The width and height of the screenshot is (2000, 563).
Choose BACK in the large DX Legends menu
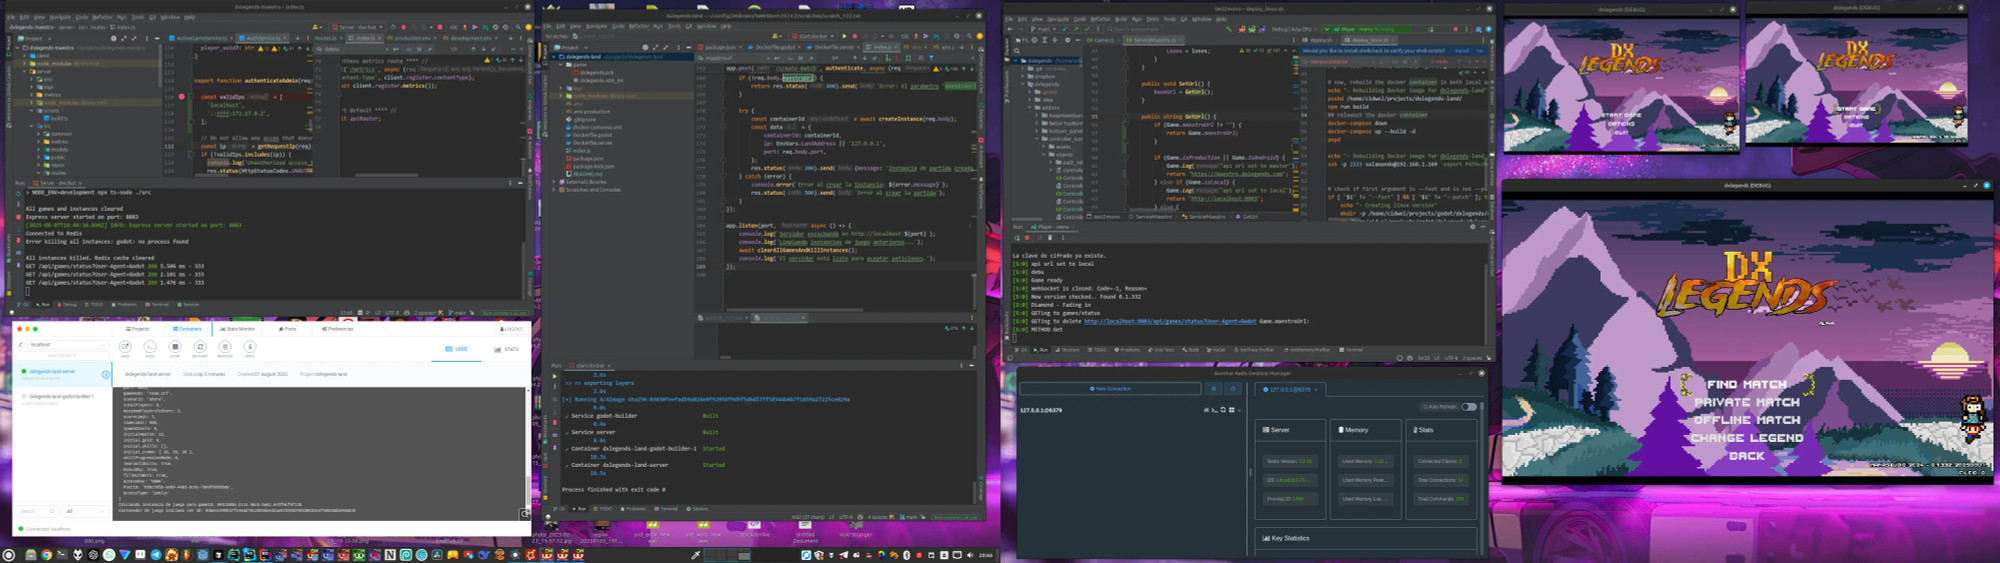tap(1746, 456)
